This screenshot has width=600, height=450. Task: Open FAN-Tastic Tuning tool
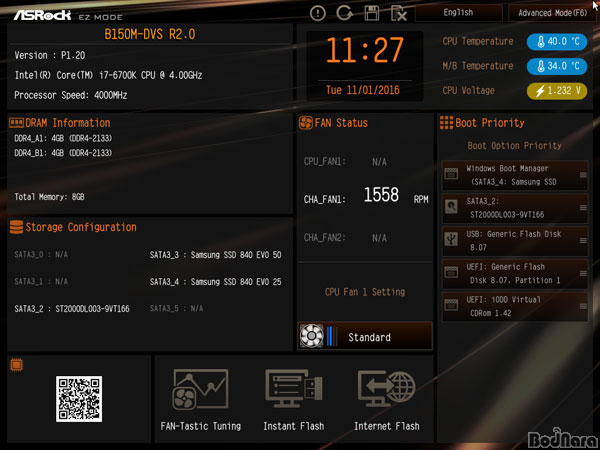pos(201,400)
